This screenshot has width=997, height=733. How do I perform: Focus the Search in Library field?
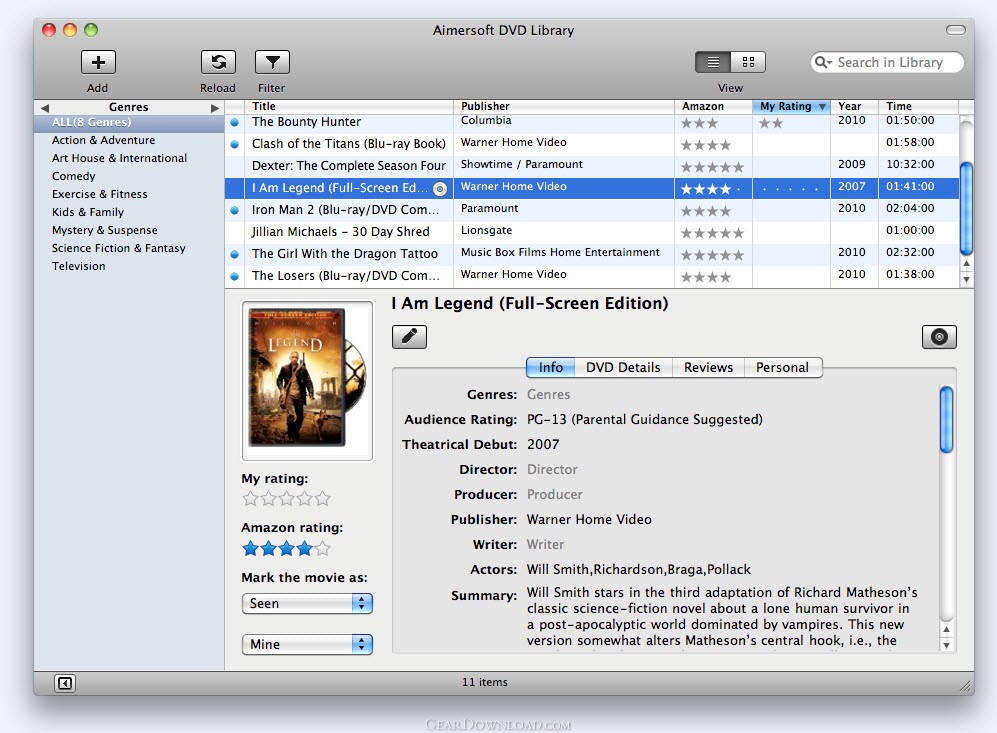coord(890,62)
